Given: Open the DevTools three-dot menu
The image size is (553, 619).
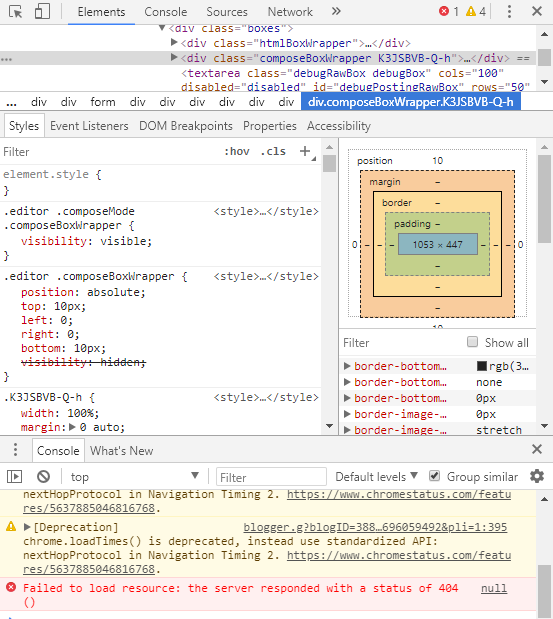Looking at the screenshot, I should pyautogui.click(x=509, y=11).
